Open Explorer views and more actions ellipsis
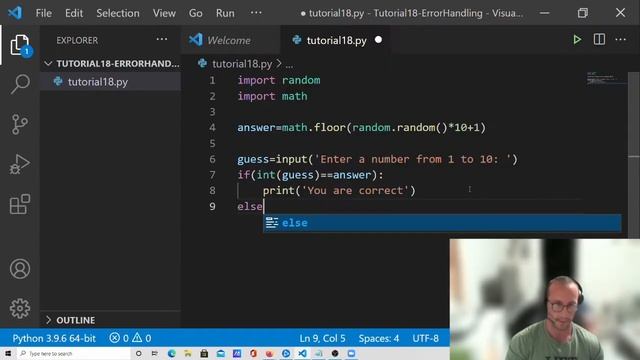 point(162,39)
